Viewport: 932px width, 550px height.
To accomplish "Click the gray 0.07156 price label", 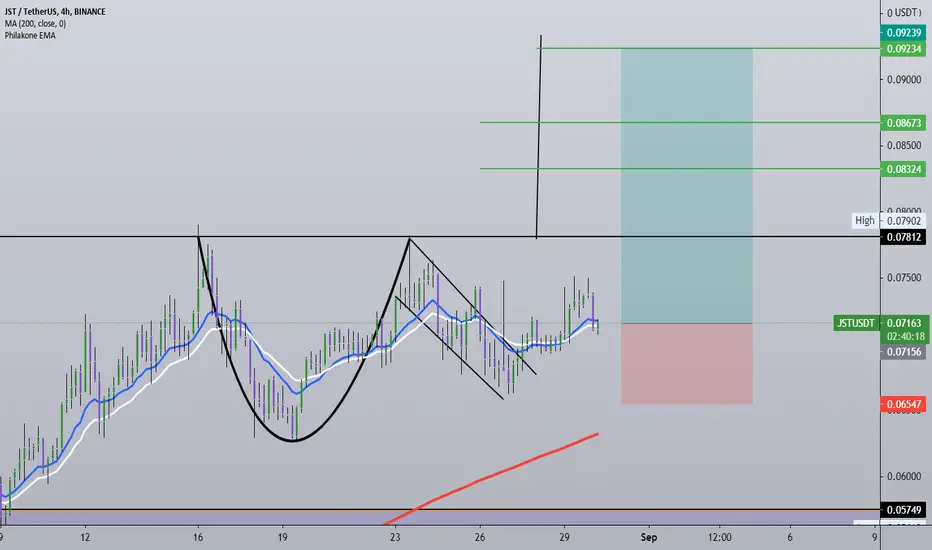I will point(903,352).
